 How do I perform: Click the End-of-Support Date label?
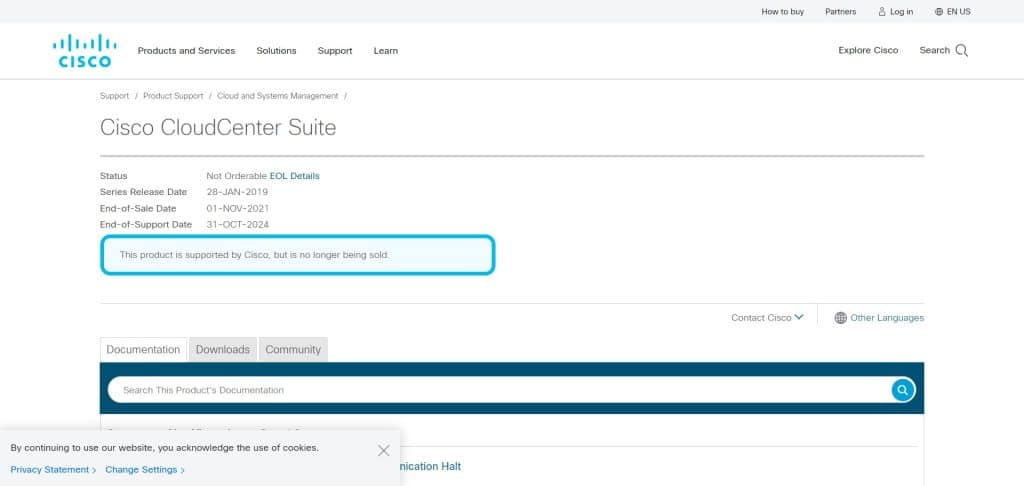[146, 225]
